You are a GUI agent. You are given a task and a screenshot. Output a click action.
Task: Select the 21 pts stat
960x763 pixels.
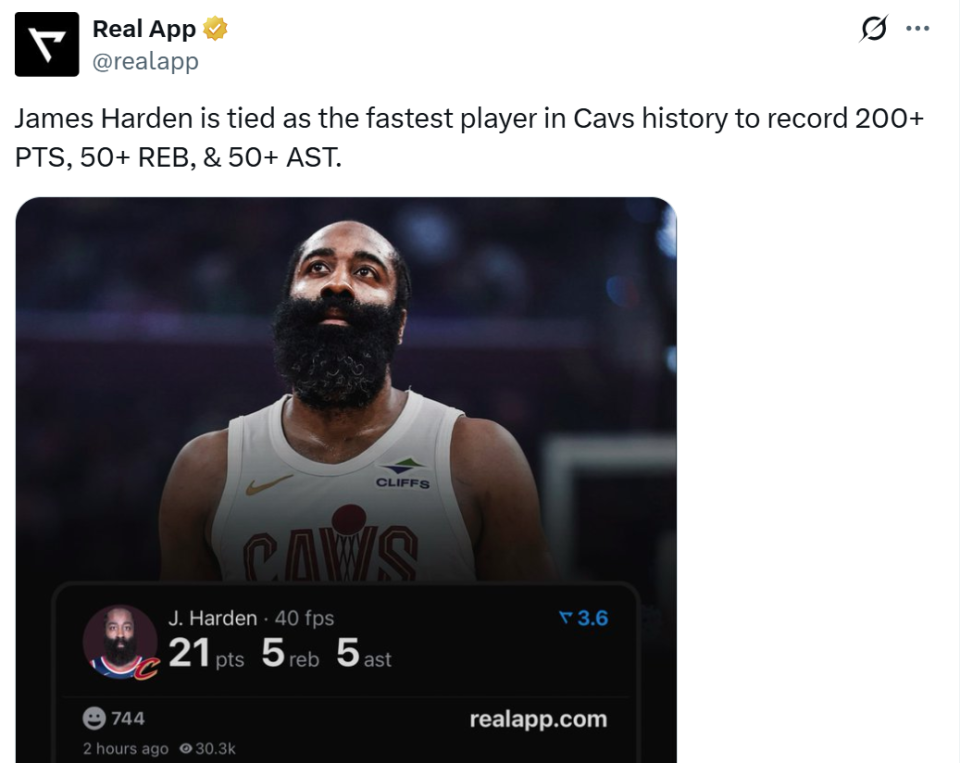click(205, 655)
